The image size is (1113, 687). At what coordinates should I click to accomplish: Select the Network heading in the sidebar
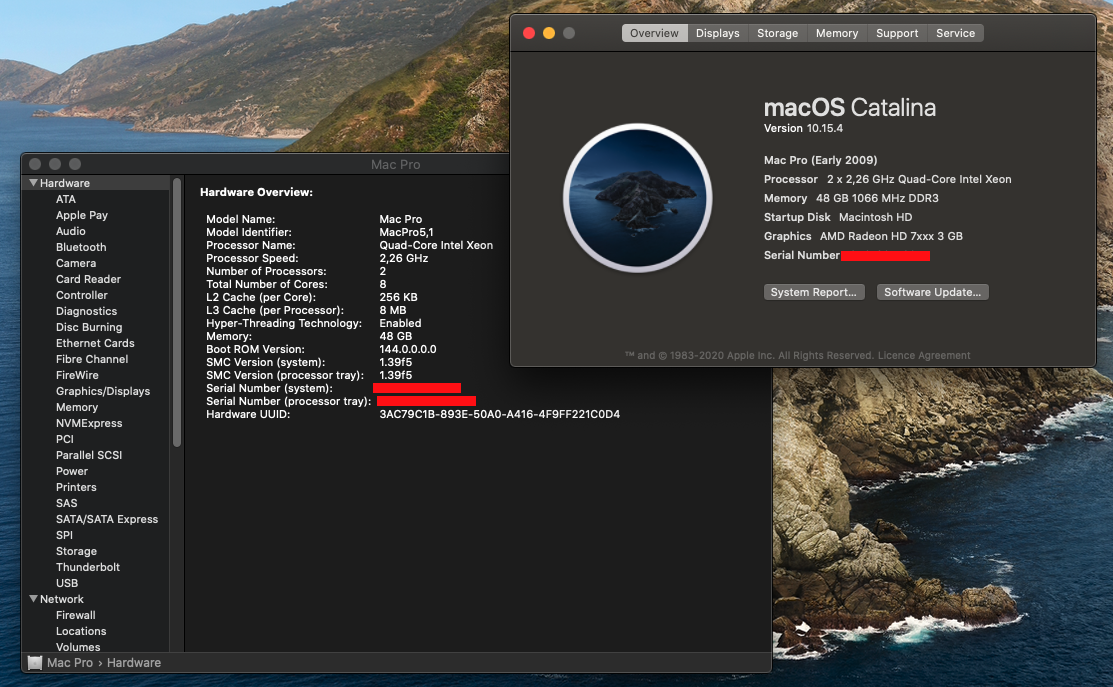[62, 599]
